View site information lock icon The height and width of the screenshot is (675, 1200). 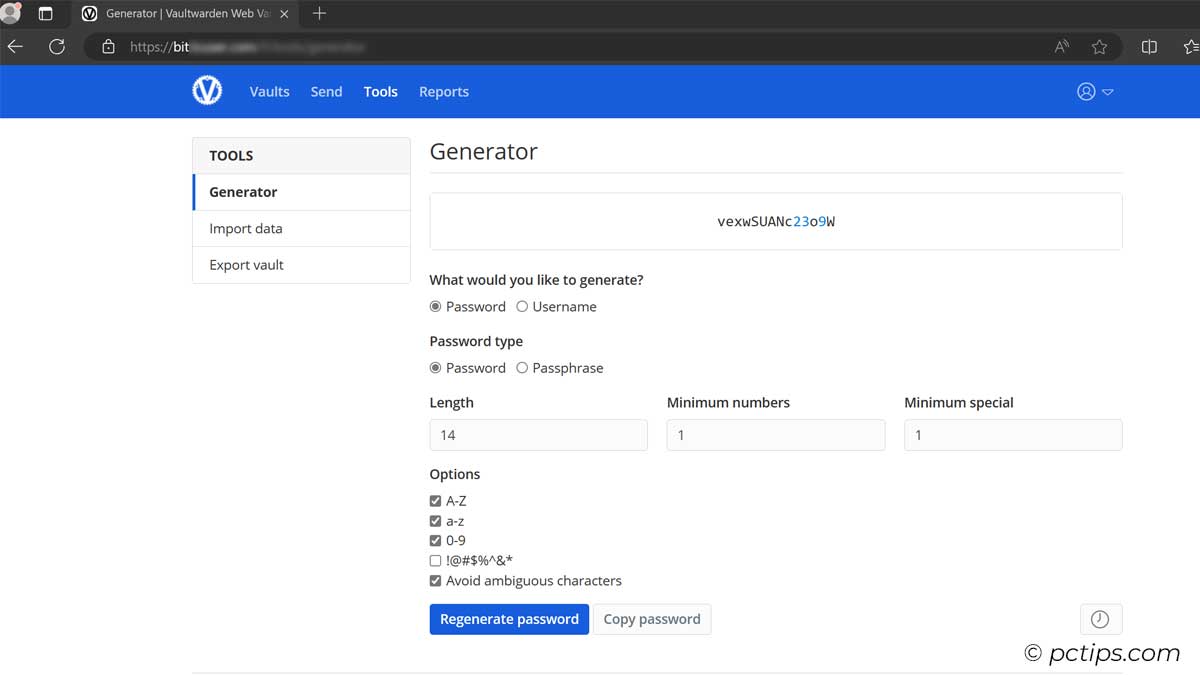point(109,47)
